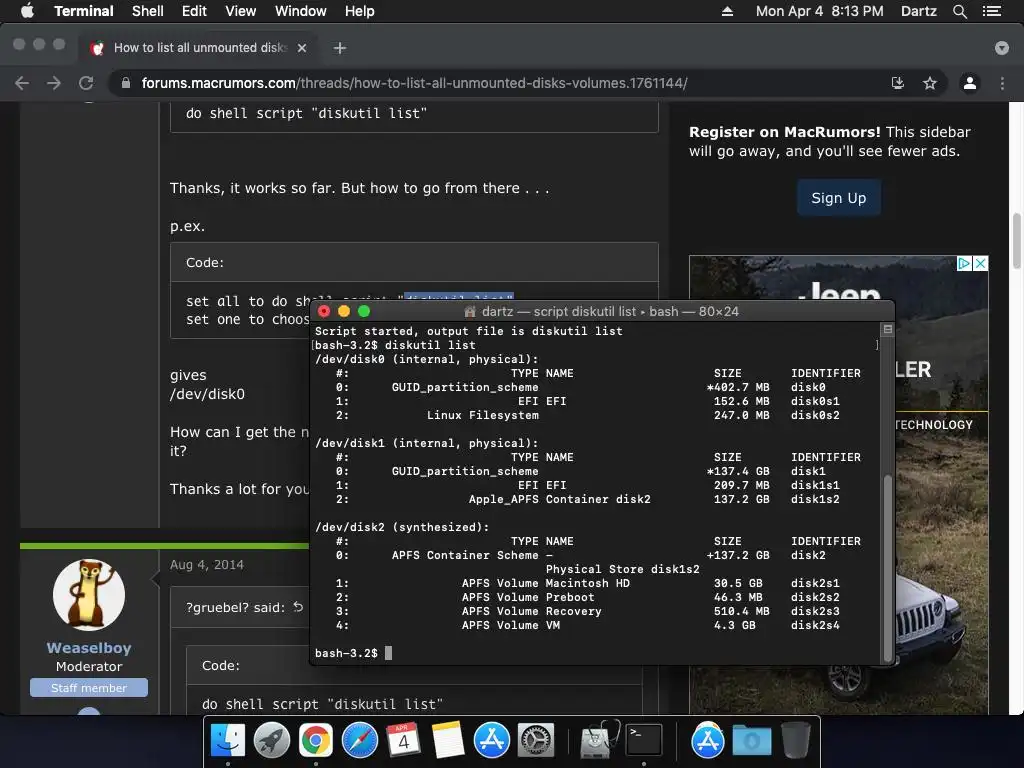Open the Edit menu
Viewport: 1024px width, 768px height.
point(194,11)
